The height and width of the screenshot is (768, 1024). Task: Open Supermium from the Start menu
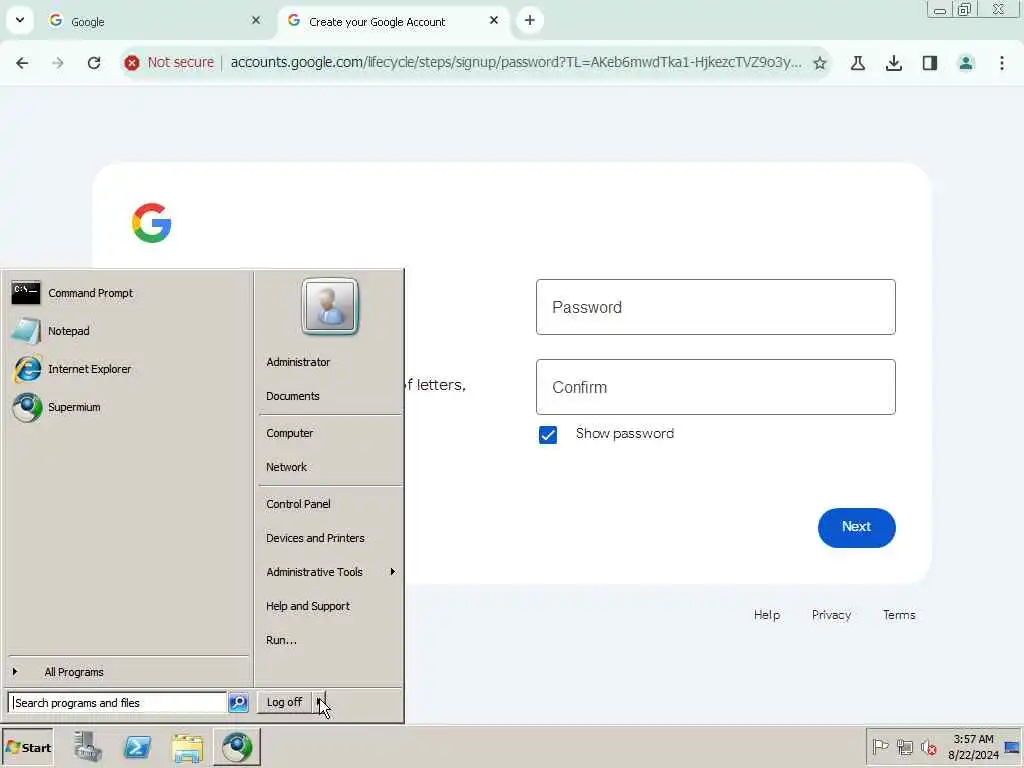(128, 407)
